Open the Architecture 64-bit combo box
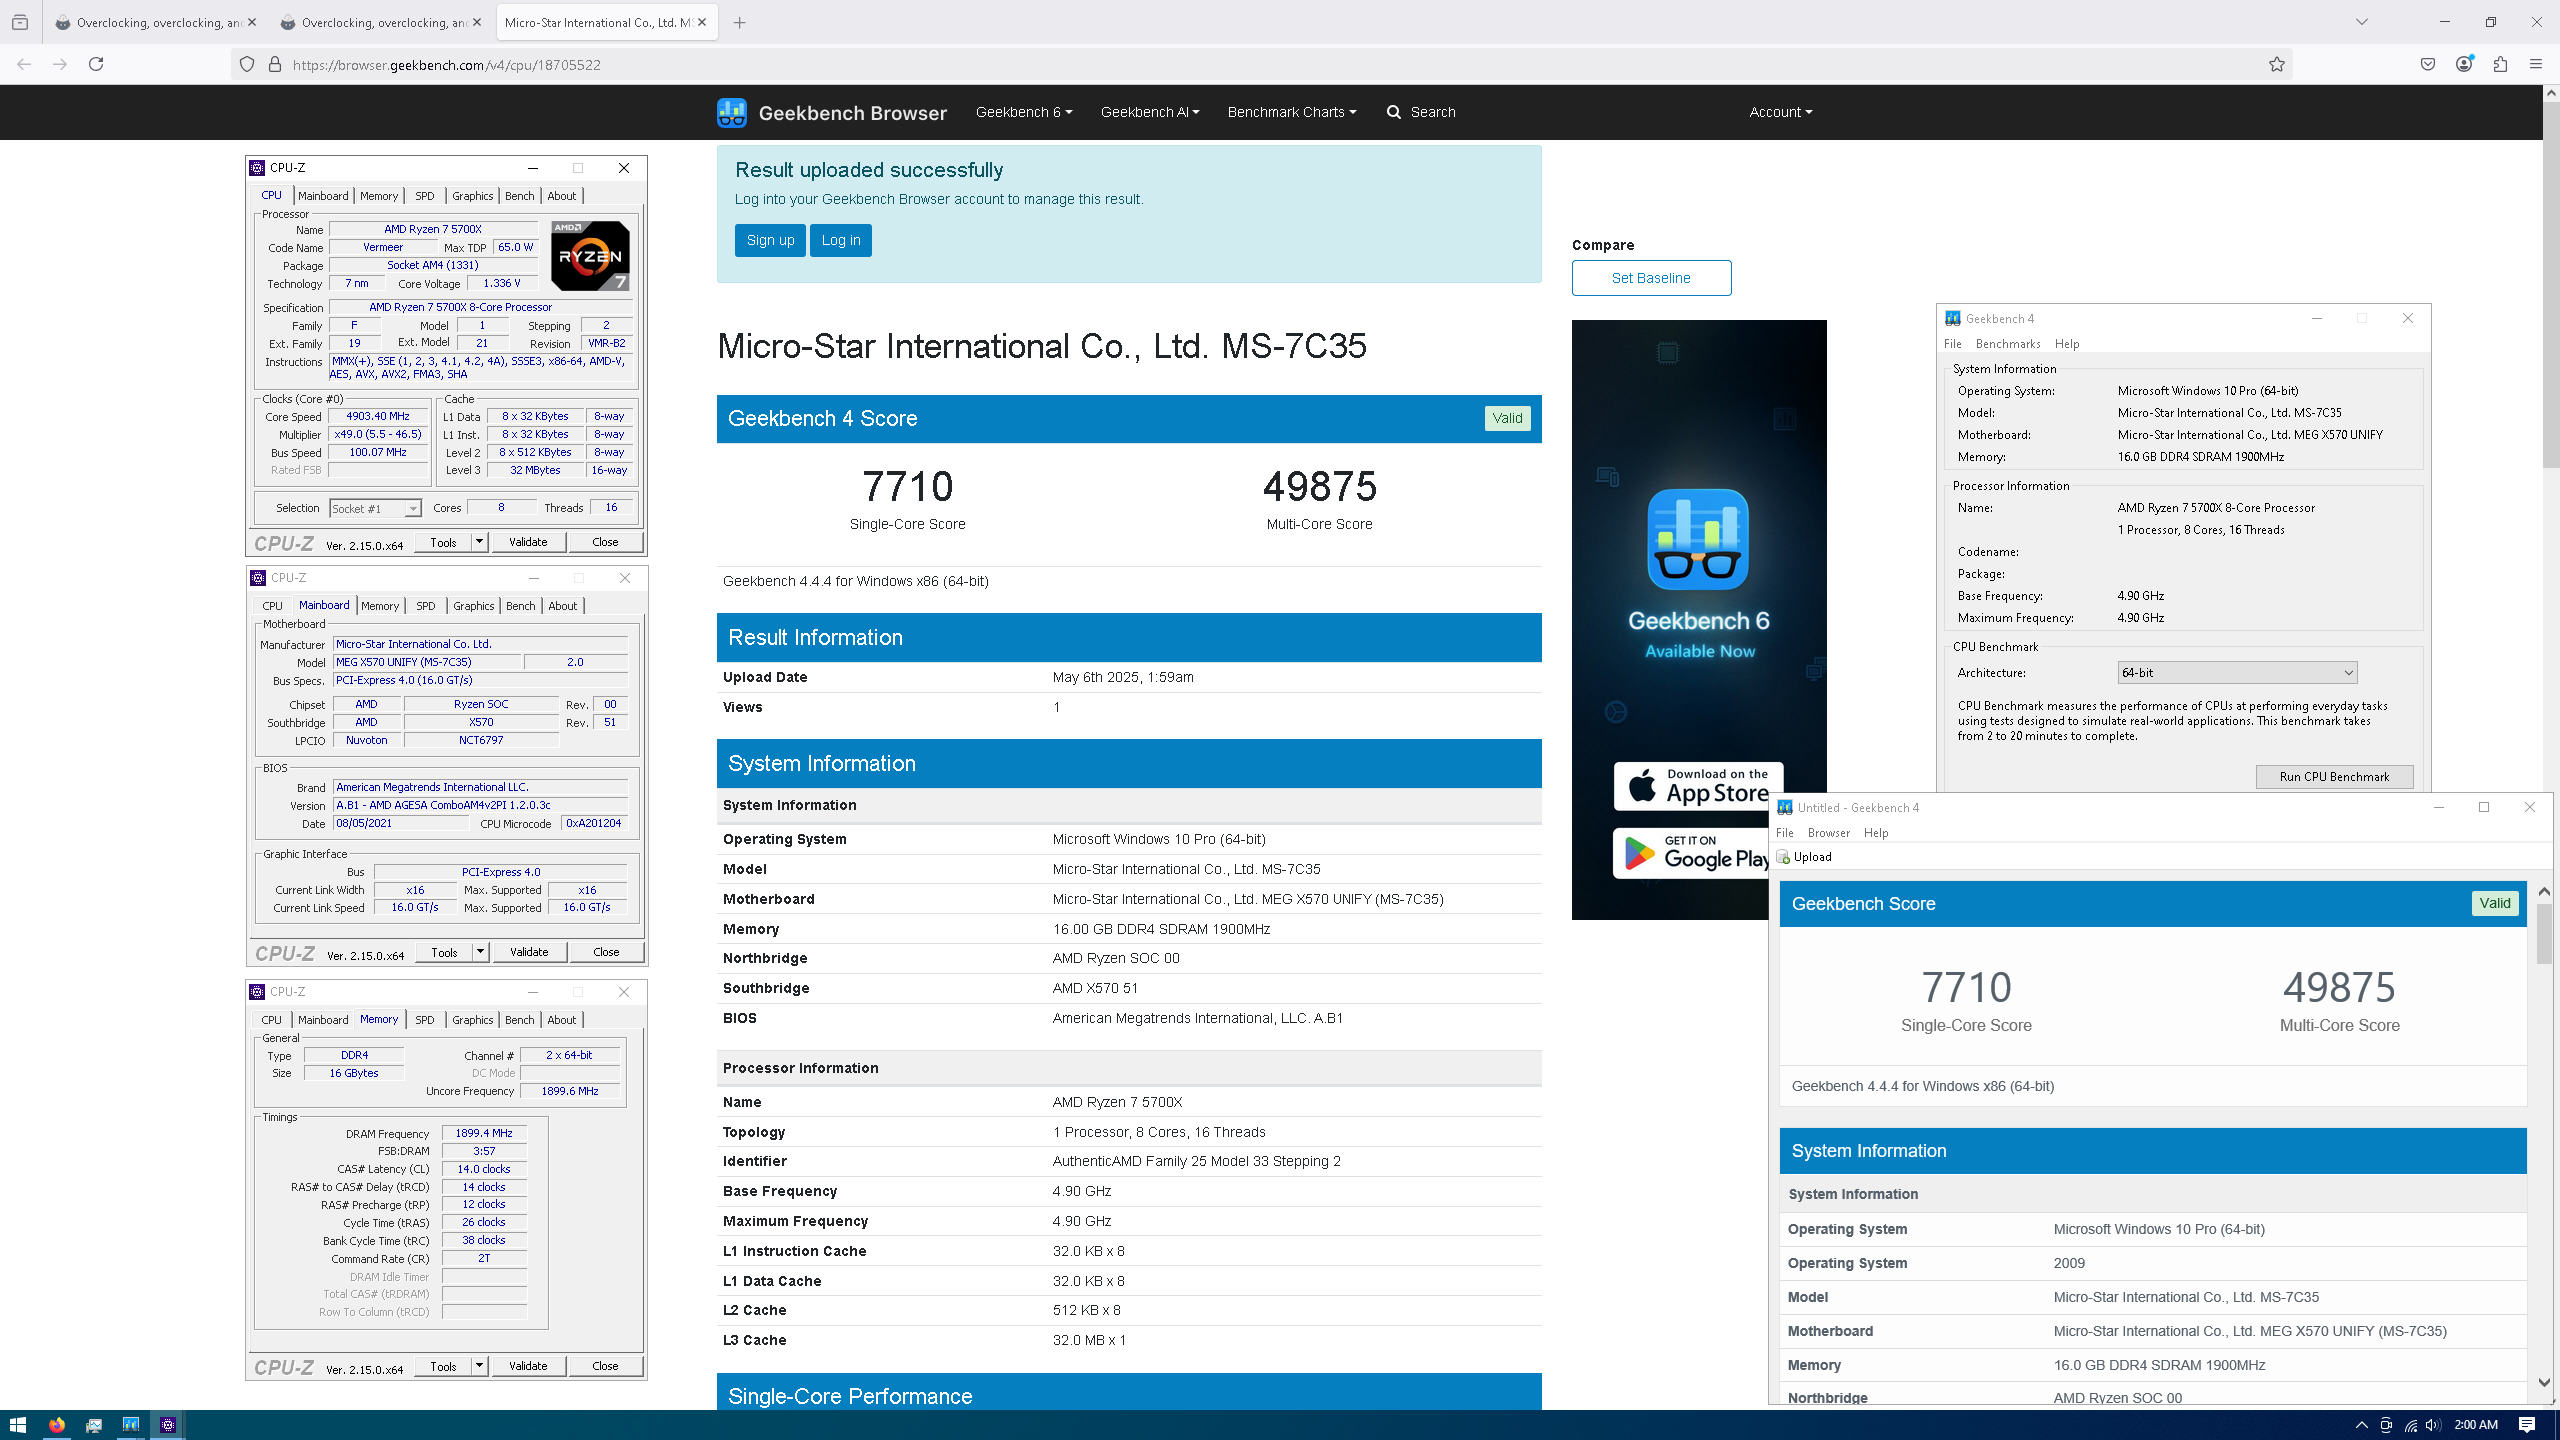 (x=2237, y=673)
